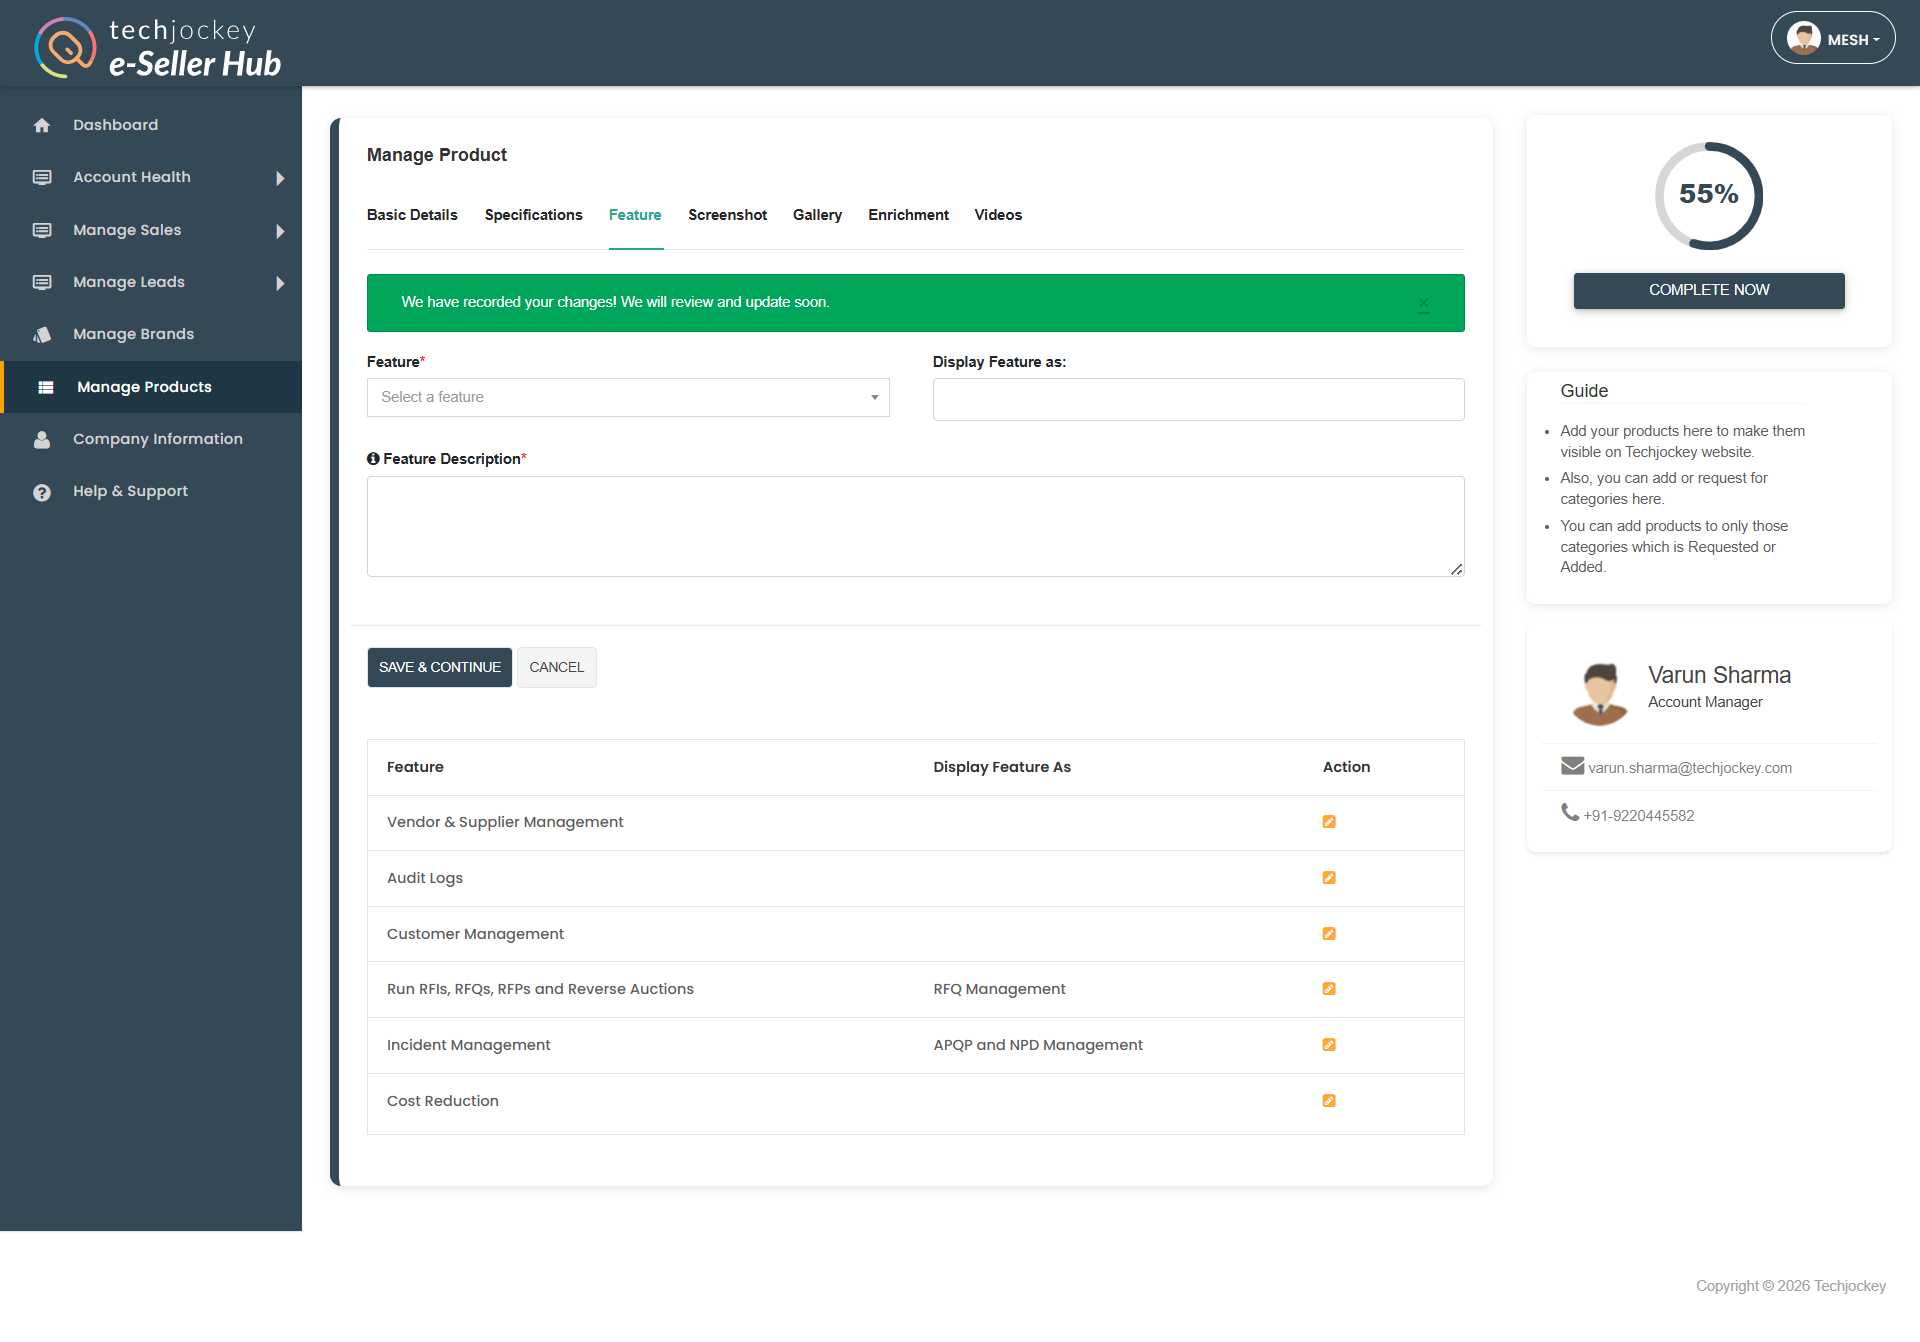
Task: Click the Display Feature As column header
Action: (x=1002, y=767)
